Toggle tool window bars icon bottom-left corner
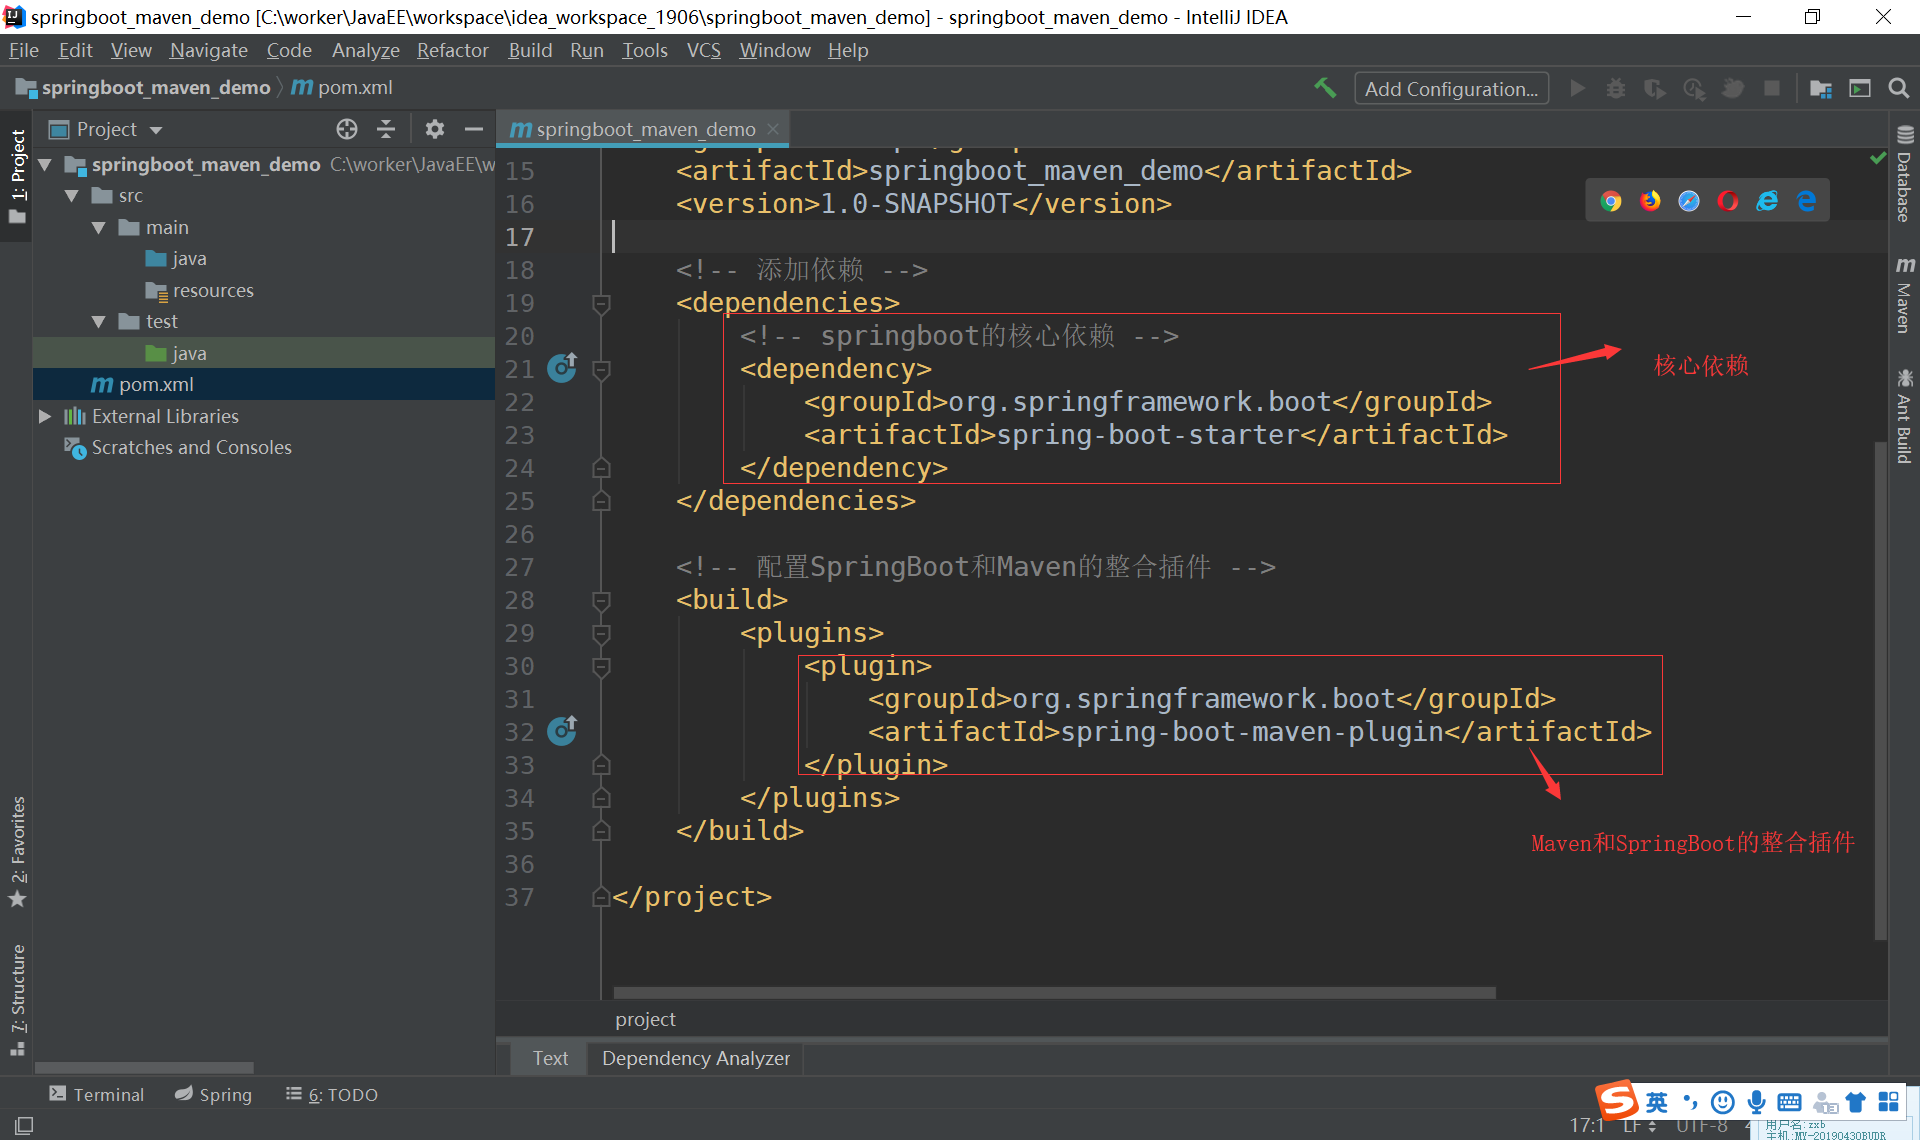Screen dimensions: 1920x1140 tap(24, 1125)
